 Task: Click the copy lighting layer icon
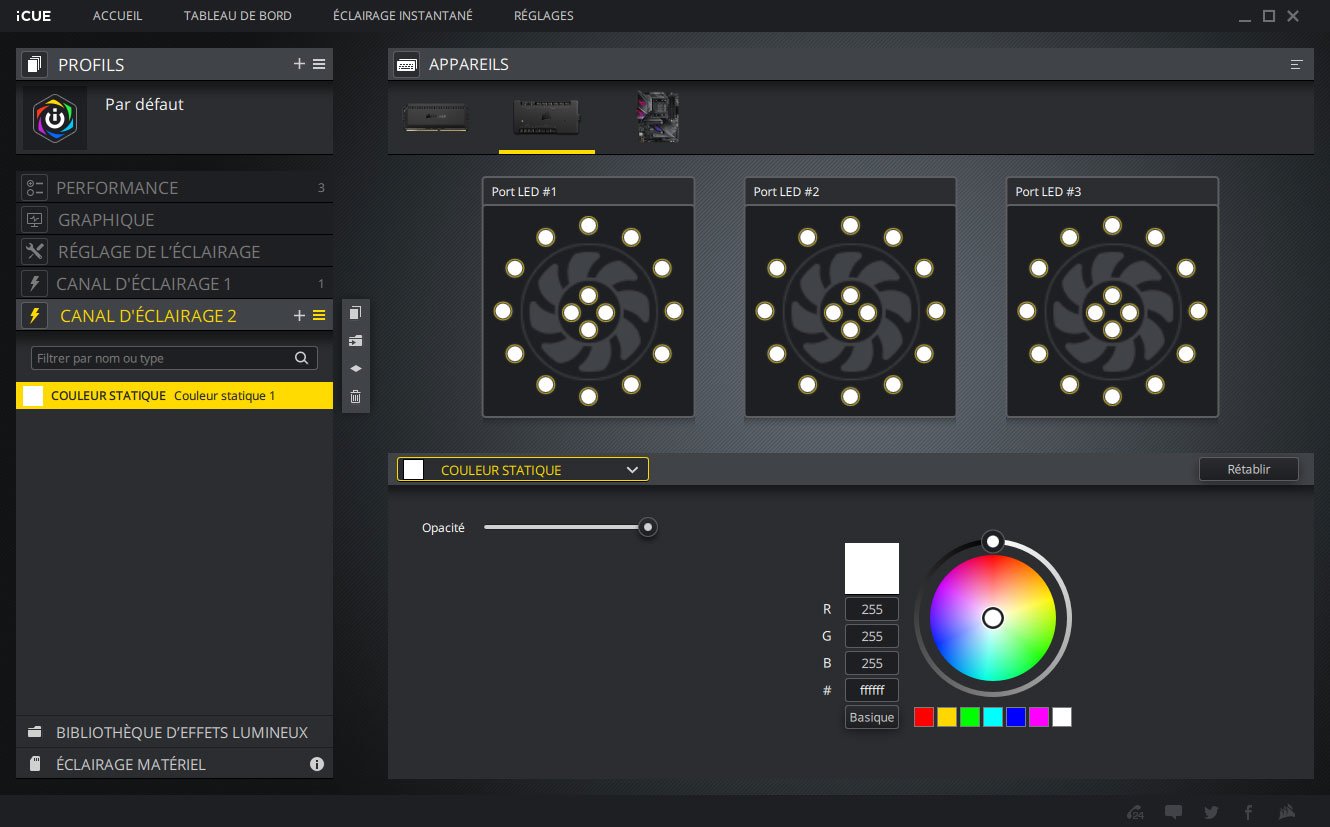355,313
